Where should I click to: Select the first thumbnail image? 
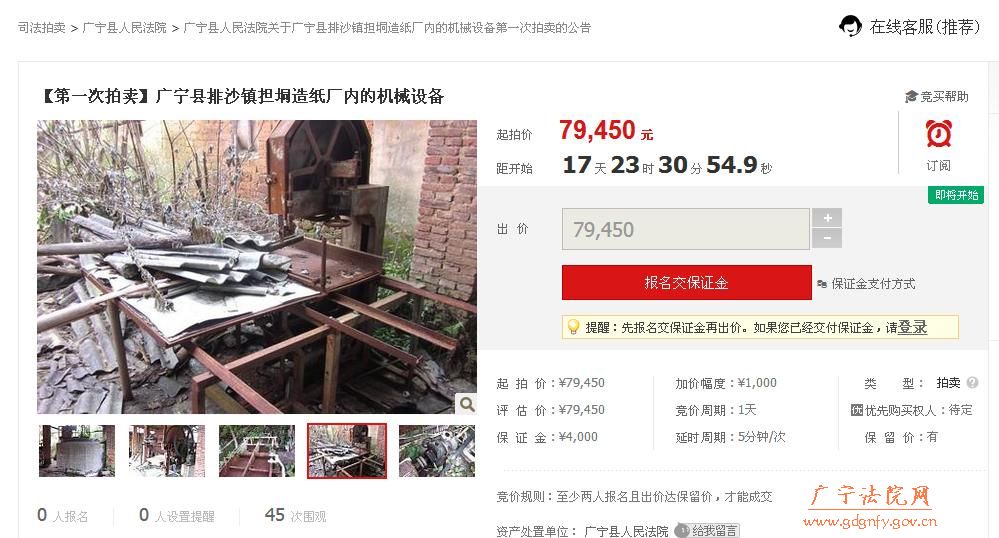(x=77, y=451)
